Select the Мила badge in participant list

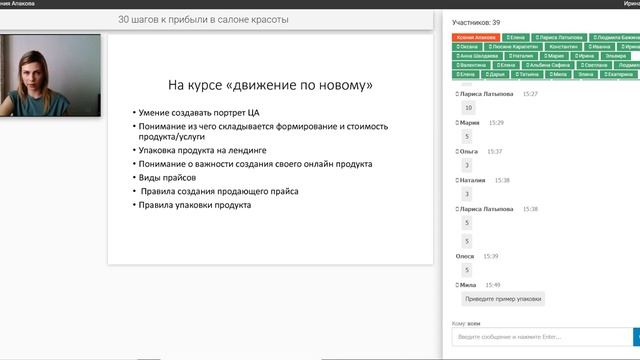pos(558,74)
